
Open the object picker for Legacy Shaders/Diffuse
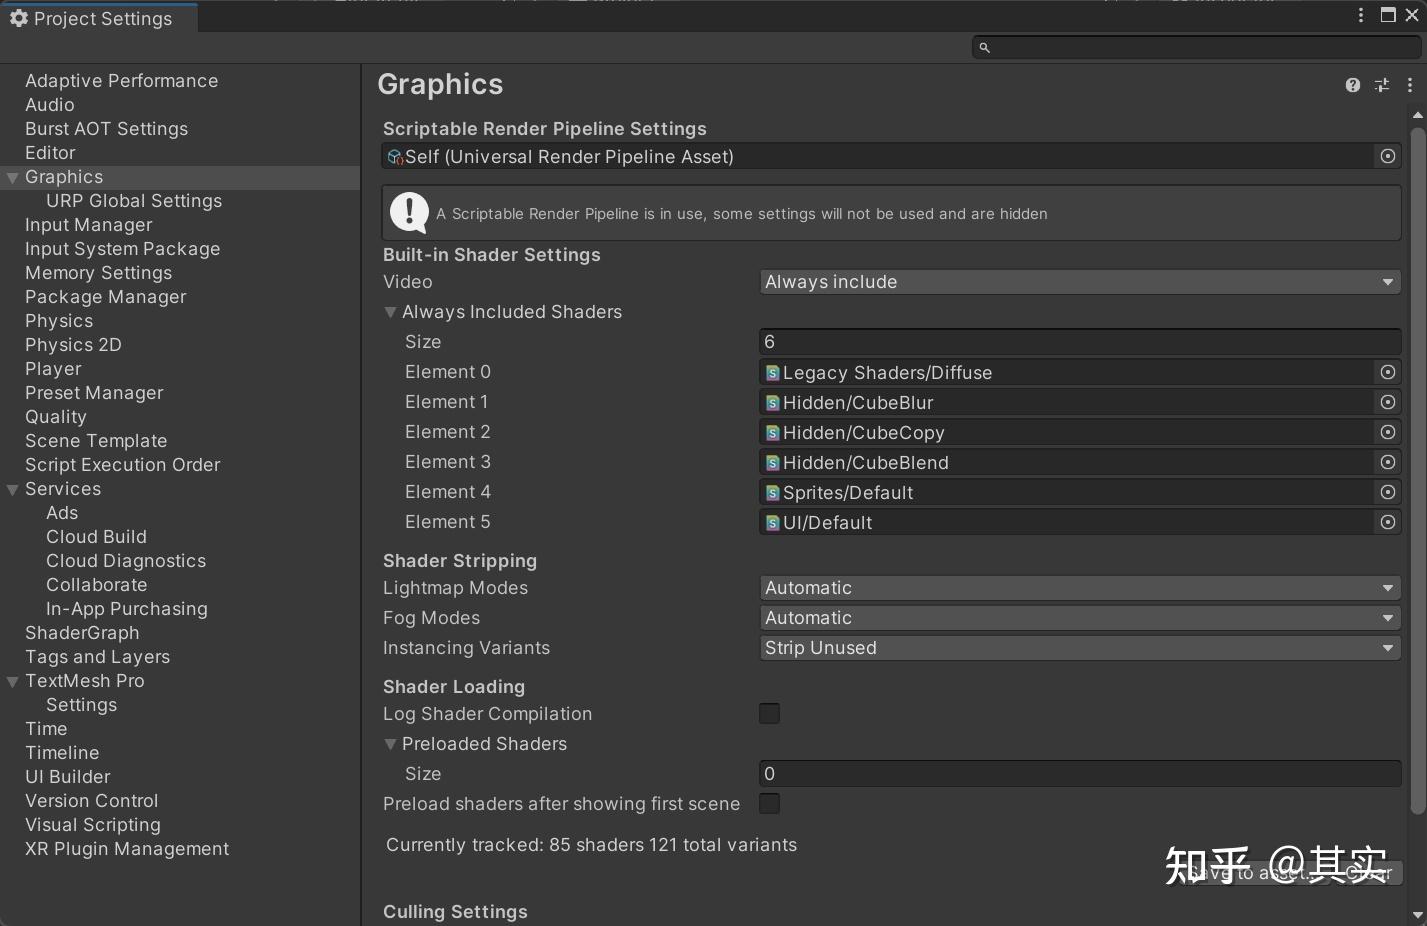pos(1387,372)
